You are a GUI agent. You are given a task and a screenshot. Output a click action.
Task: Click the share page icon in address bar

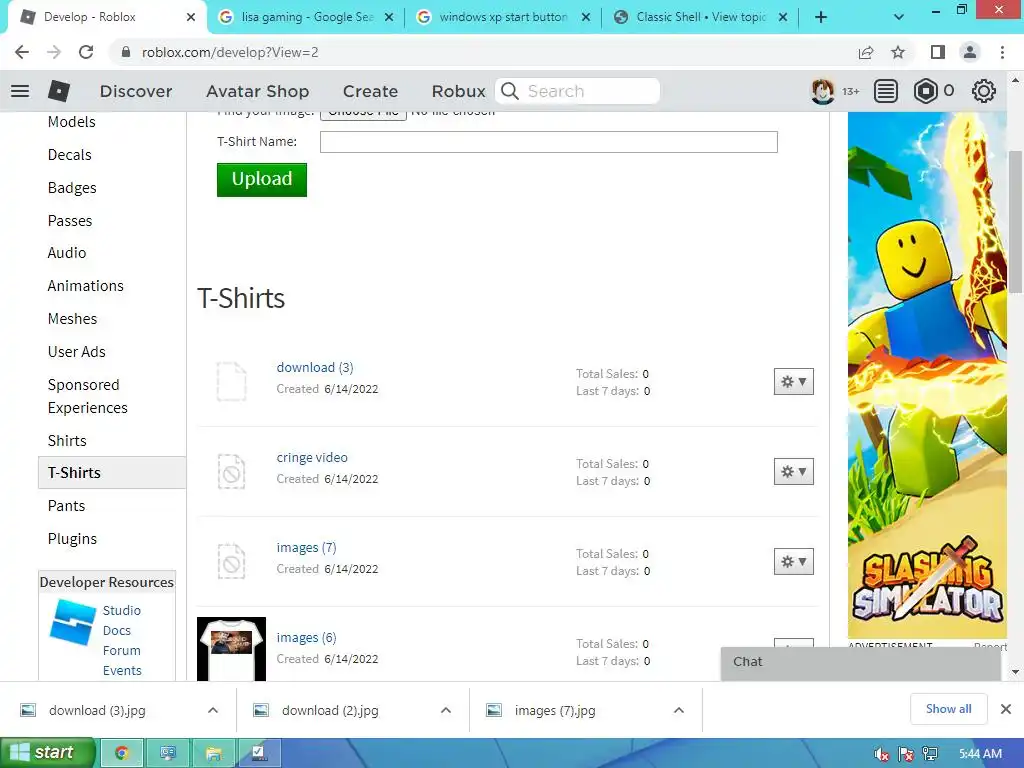tap(866, 52)
